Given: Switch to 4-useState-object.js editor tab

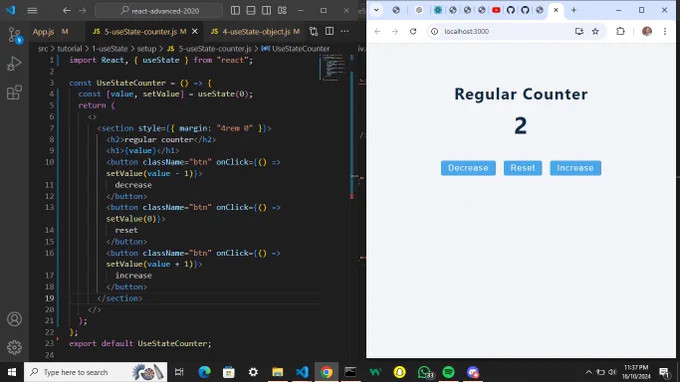Looking at the screenshot, I should [x=255, y=32].
